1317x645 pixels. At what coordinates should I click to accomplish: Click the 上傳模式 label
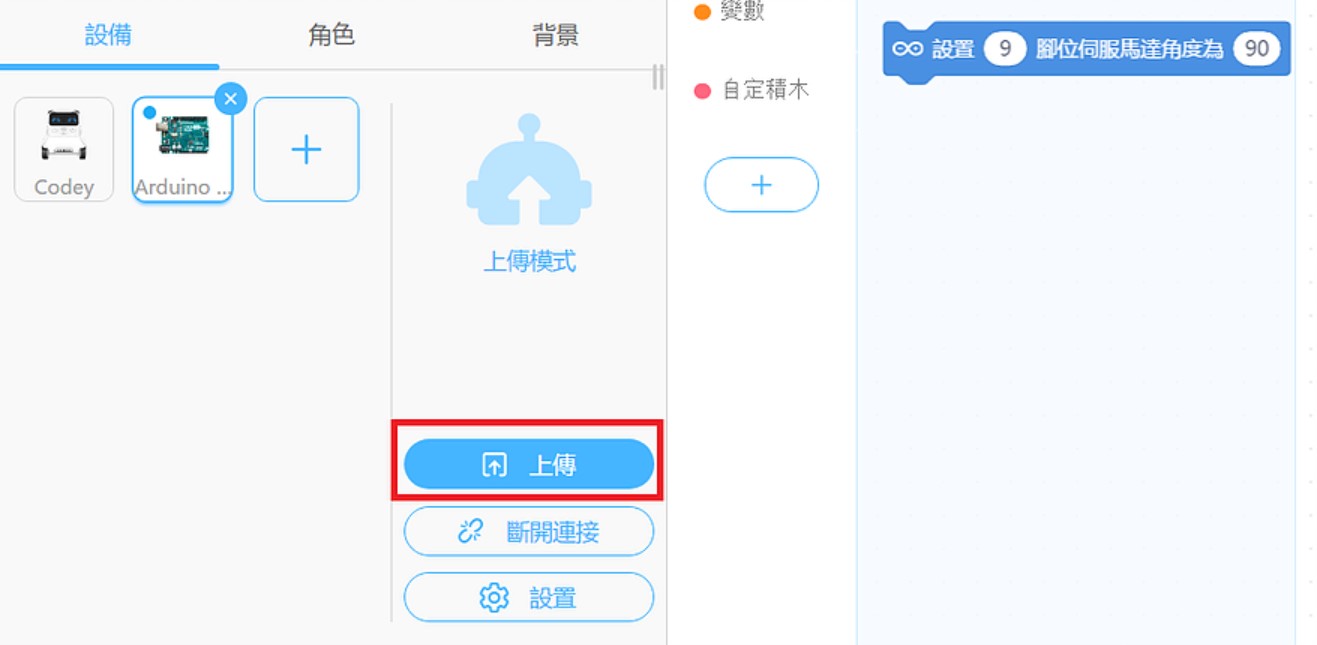pos(530,262)
